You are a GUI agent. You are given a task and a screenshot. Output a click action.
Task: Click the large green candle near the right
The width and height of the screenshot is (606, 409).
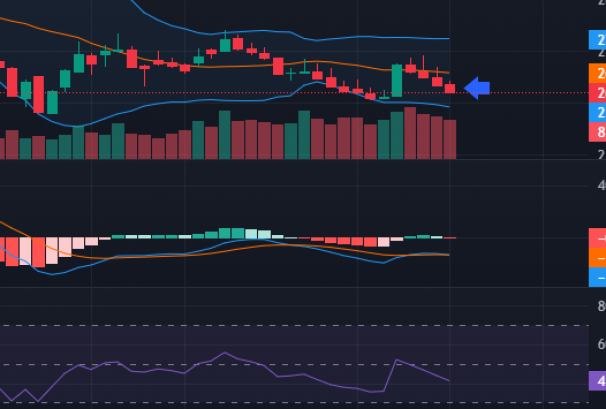point(397,81)
